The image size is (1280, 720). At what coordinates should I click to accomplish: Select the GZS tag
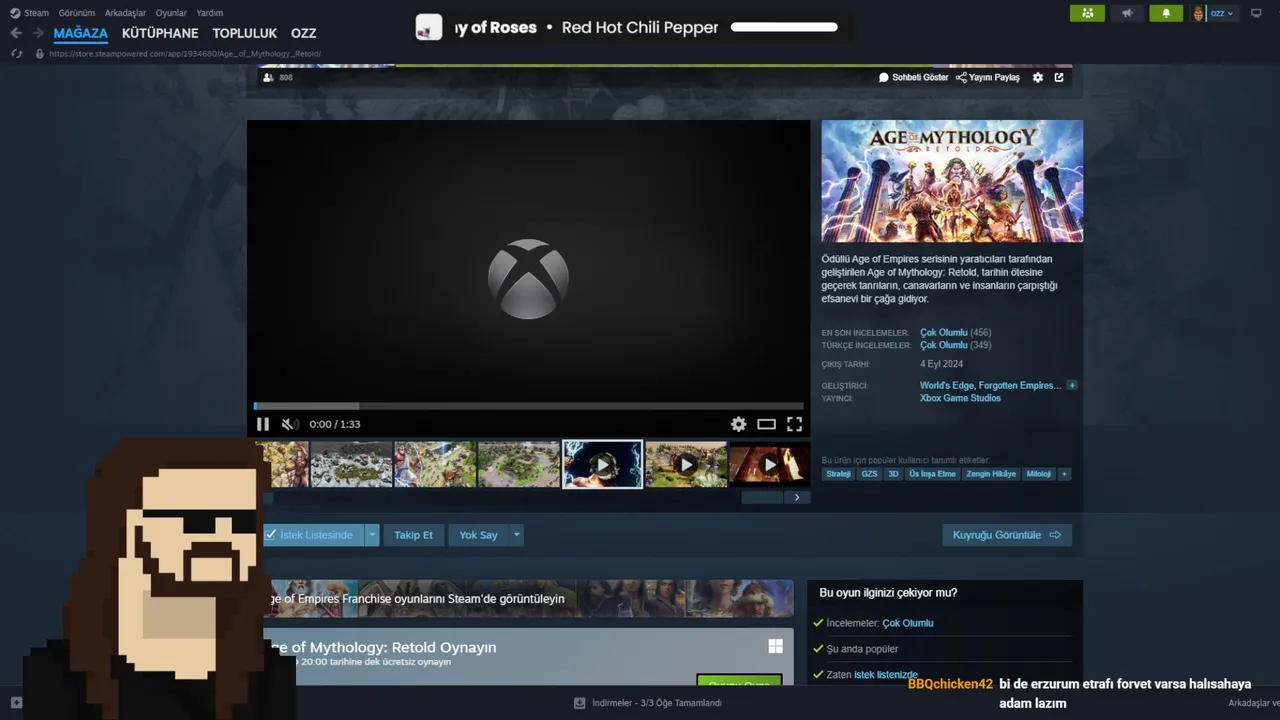[869, 474]
